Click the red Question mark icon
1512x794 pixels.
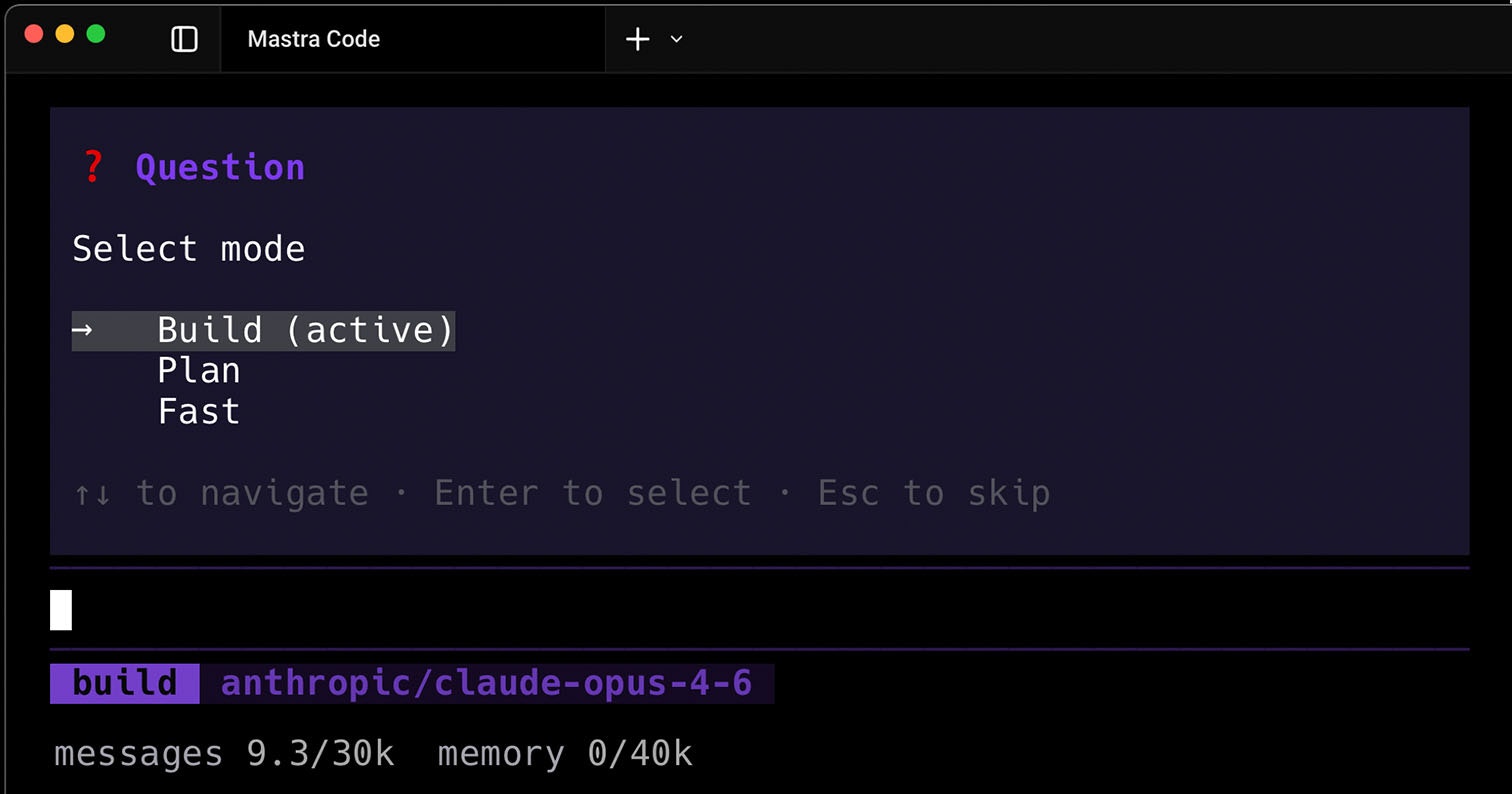click(x=91, y=166)
